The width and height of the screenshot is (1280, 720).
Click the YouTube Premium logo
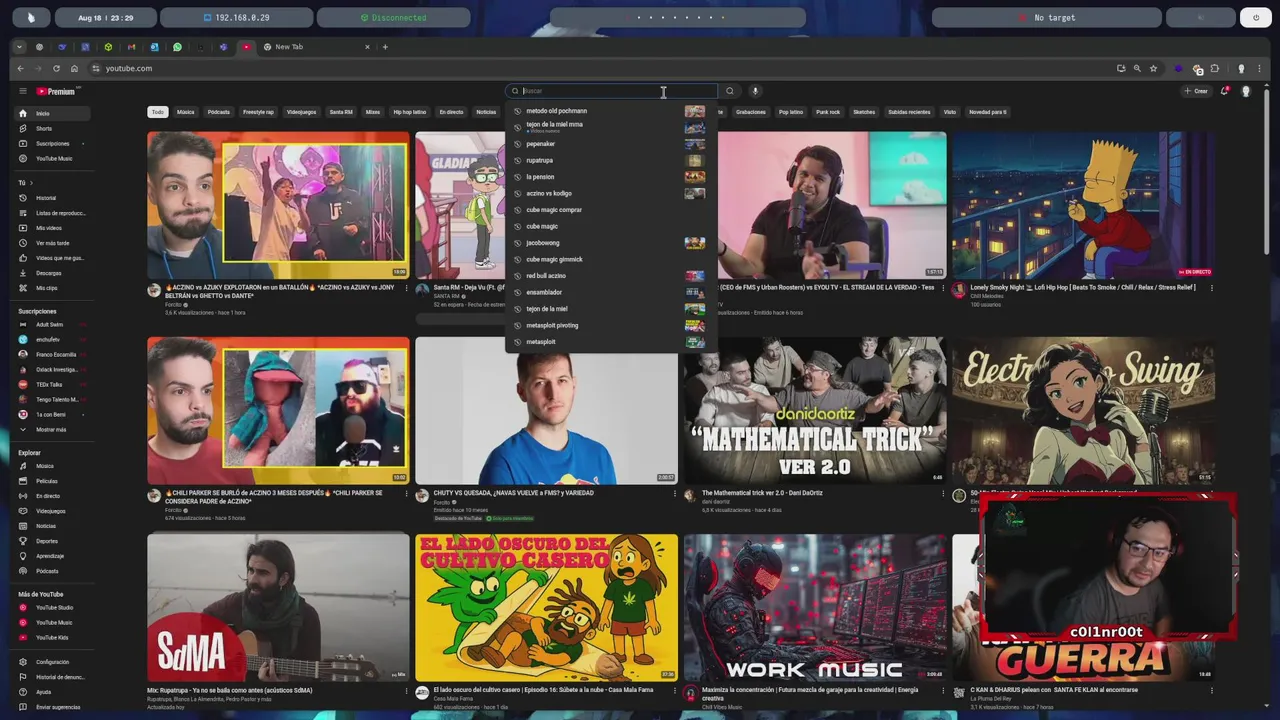[x=56, y=91]
